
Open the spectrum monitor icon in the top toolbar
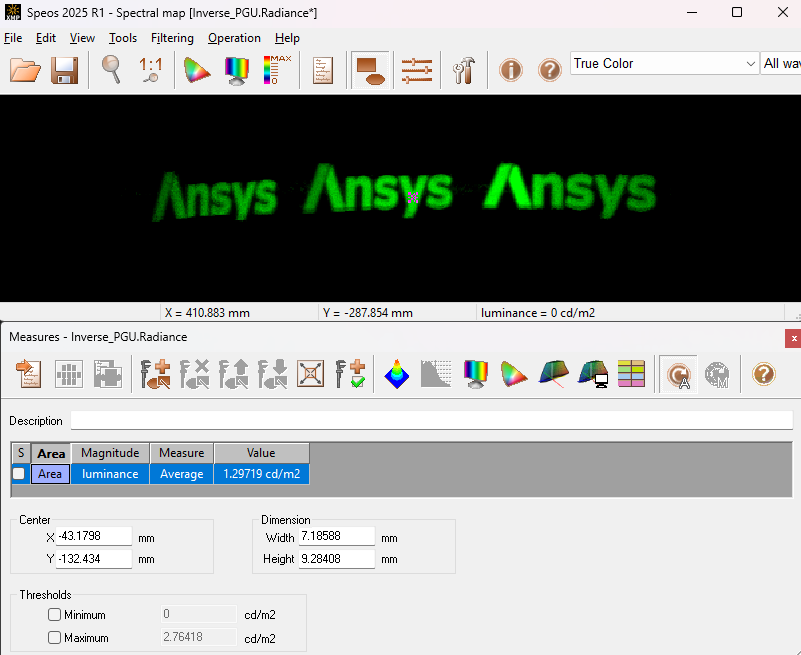(237, 71)
